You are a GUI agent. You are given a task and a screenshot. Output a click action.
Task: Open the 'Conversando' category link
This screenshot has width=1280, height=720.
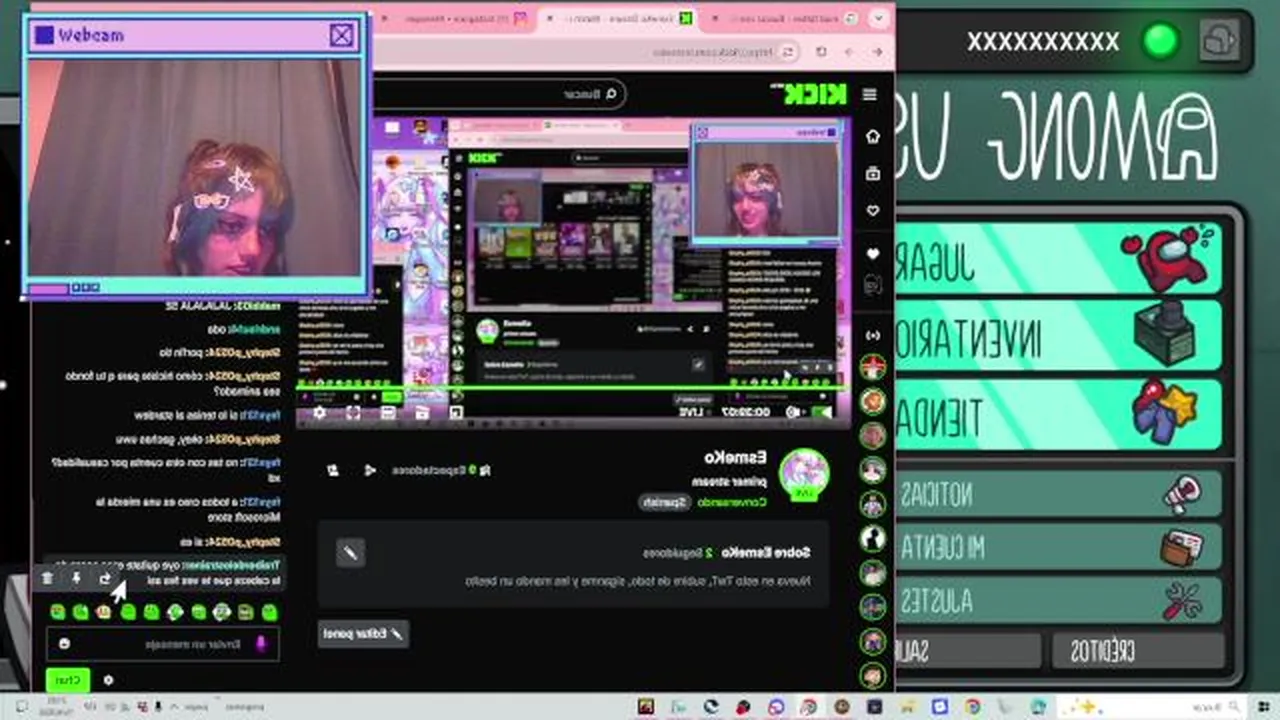pyautogui.click(x=731, y=502)
